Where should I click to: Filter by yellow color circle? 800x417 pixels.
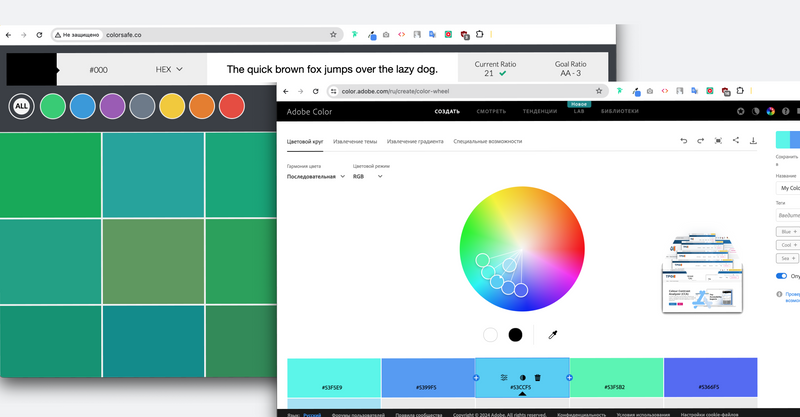(x=172, y=106)
